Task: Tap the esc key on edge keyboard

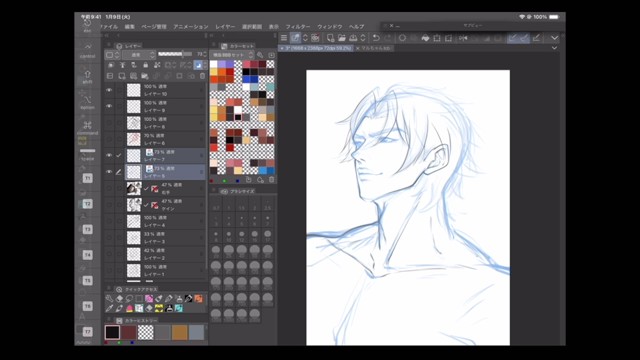Action: [x=87, y=24]
